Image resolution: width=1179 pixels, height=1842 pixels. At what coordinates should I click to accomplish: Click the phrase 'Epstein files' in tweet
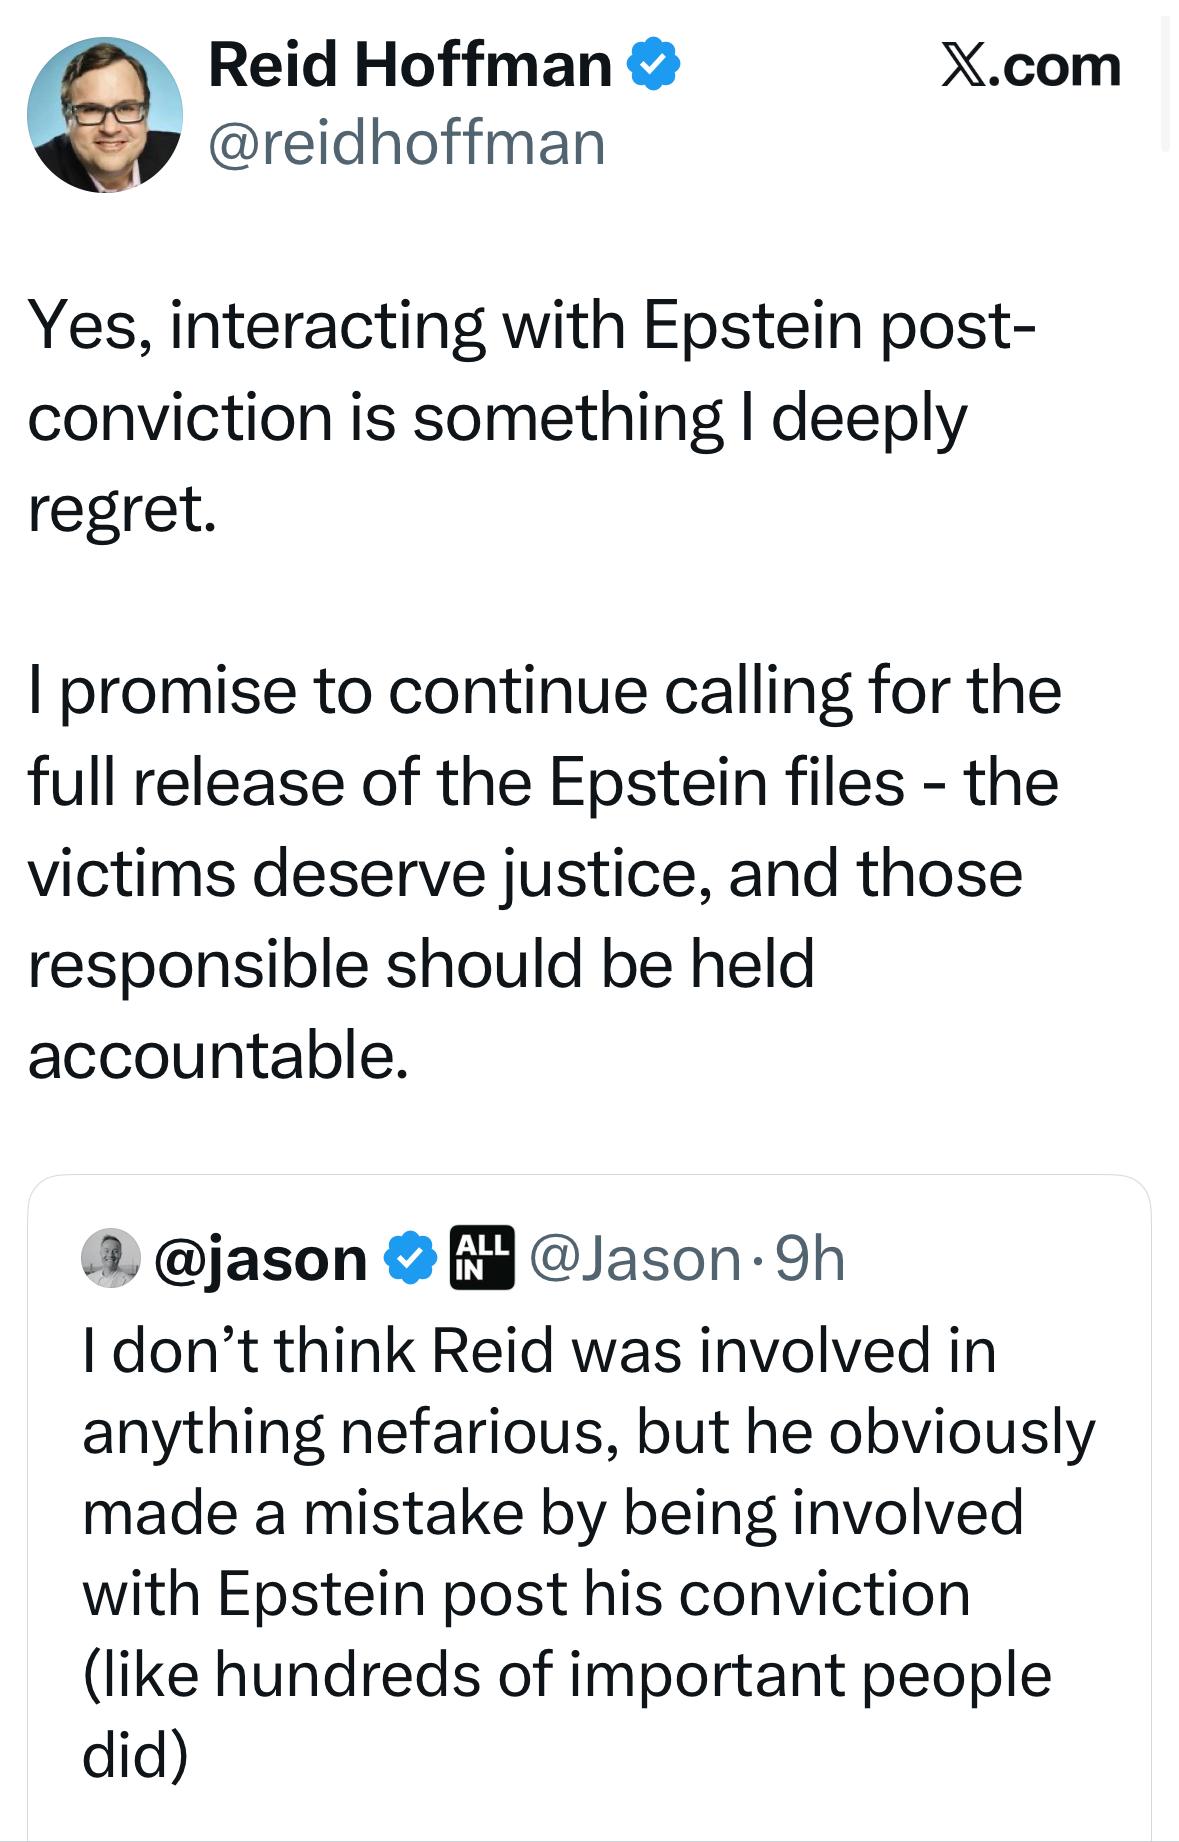(x=726, y=782)
